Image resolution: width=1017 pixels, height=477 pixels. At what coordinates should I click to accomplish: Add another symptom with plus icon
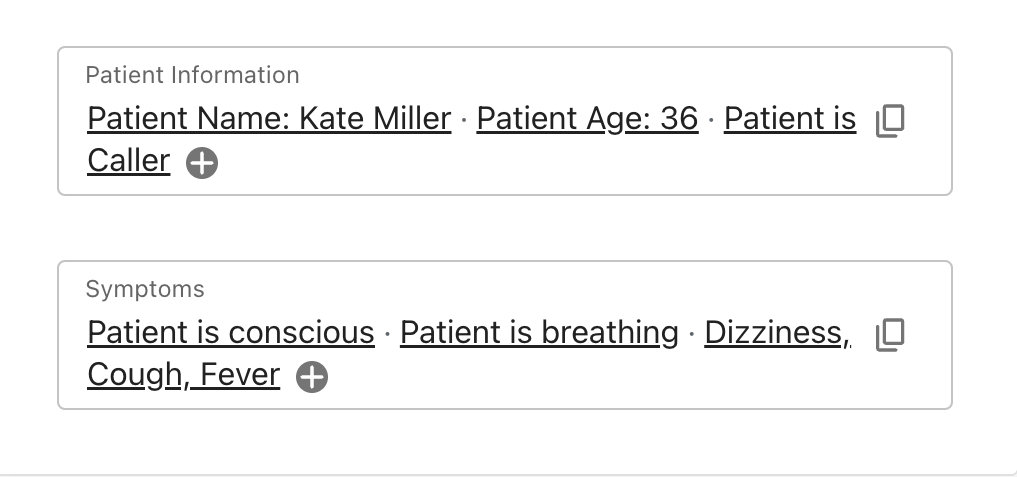(312, 377)
